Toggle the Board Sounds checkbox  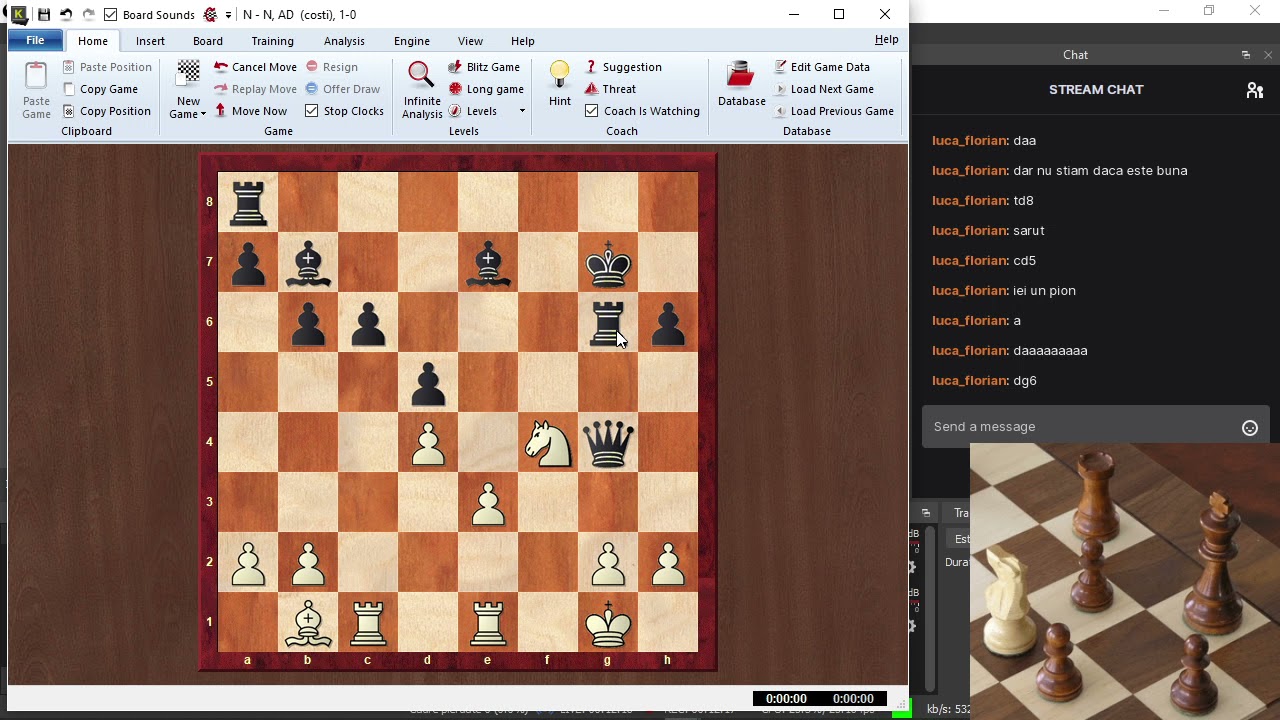click(111, 15)
